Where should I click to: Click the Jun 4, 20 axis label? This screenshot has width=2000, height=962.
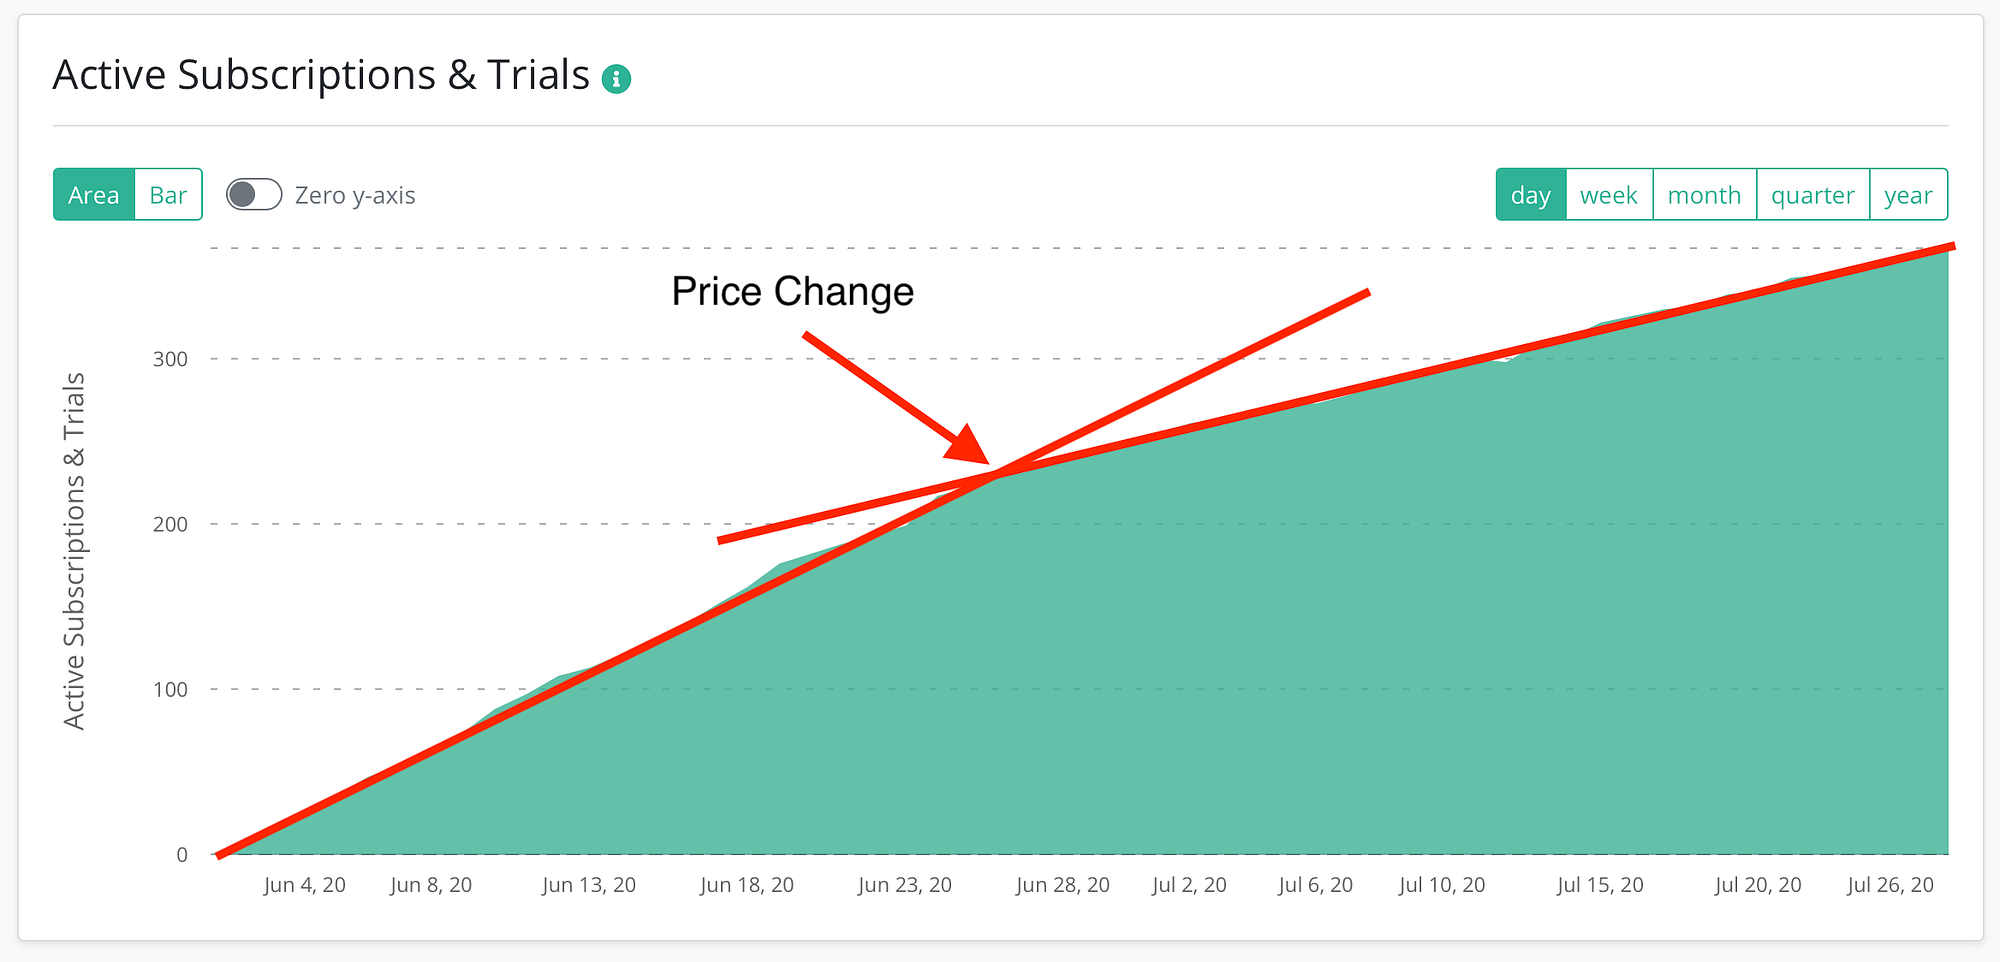tap(305, 885)
